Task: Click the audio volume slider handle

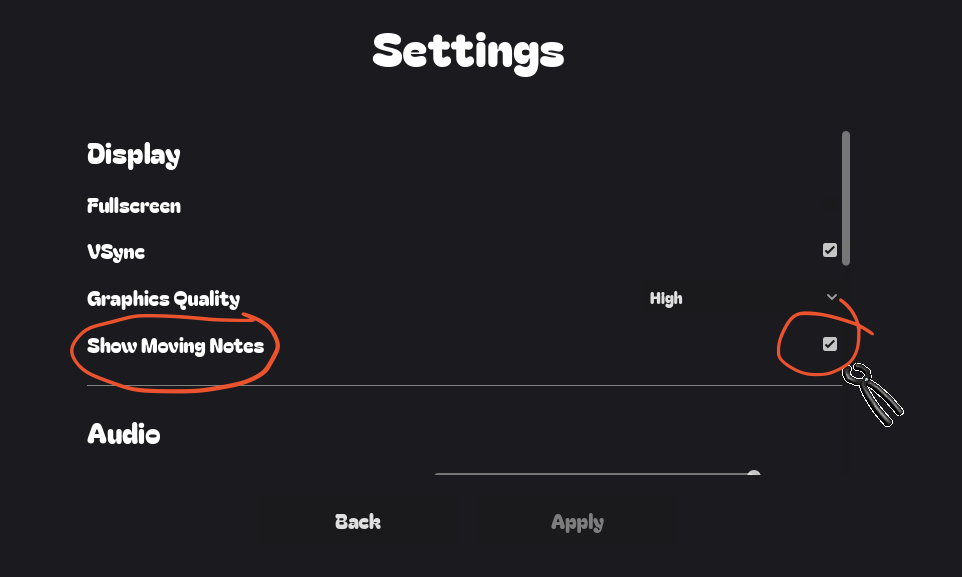Action: pyautogui.click(x=754, y=475)
